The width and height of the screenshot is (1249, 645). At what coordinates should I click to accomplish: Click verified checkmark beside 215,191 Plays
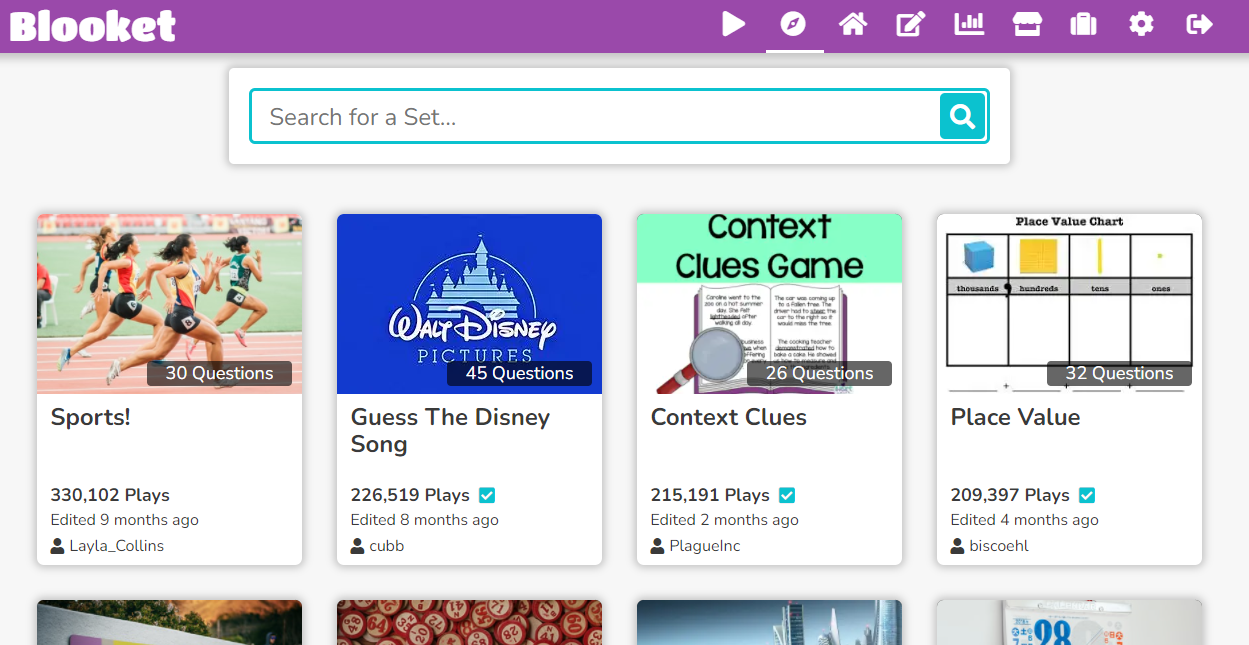click(787, 495)
